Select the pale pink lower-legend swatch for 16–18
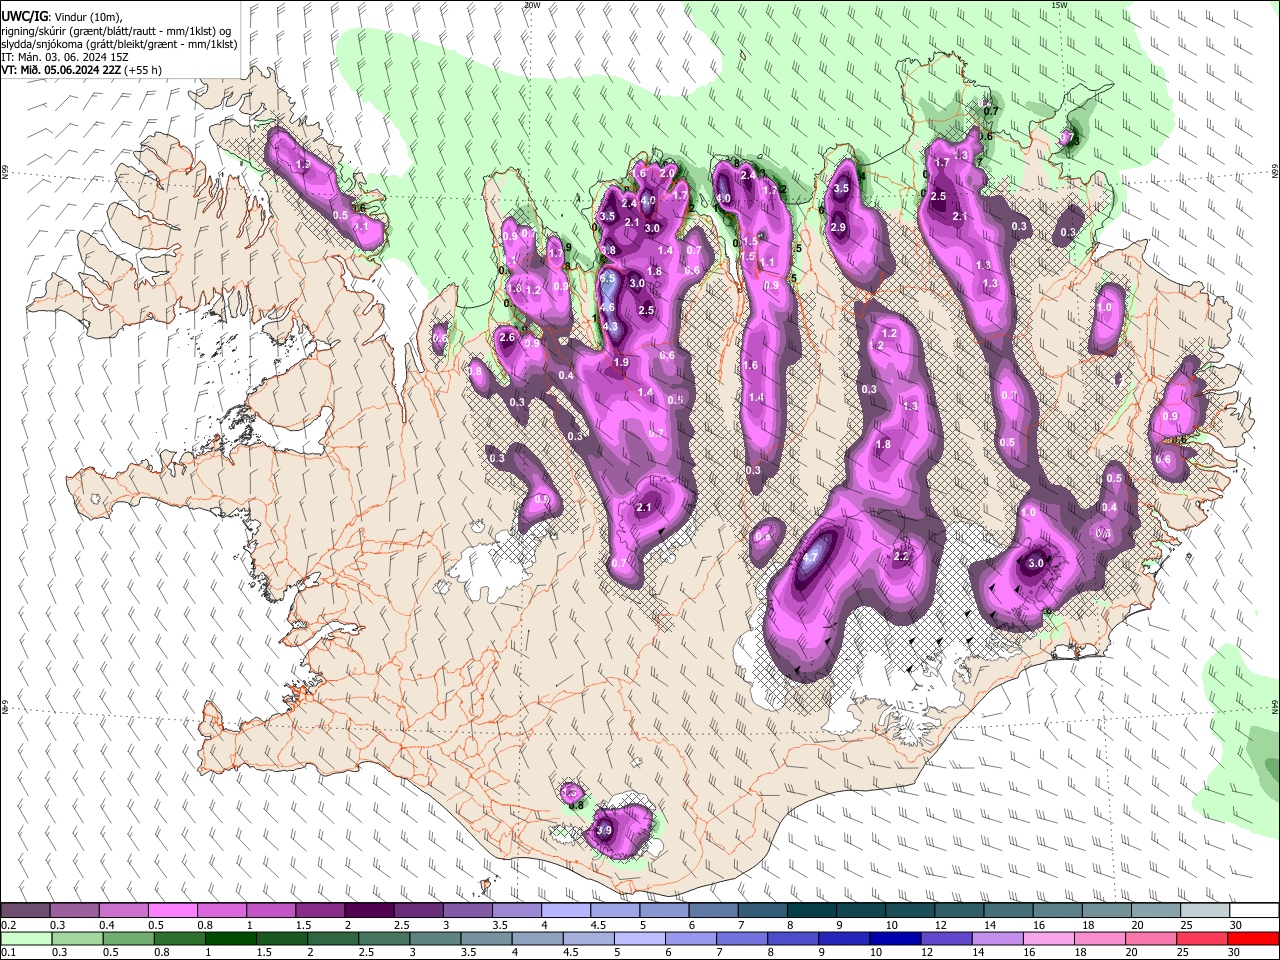This screenshot has height=960, width=1280. tap(1047, 938)
